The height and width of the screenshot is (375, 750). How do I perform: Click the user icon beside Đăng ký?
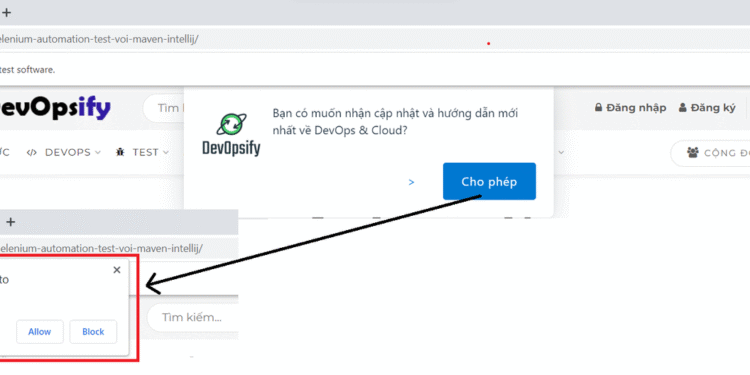683,108
